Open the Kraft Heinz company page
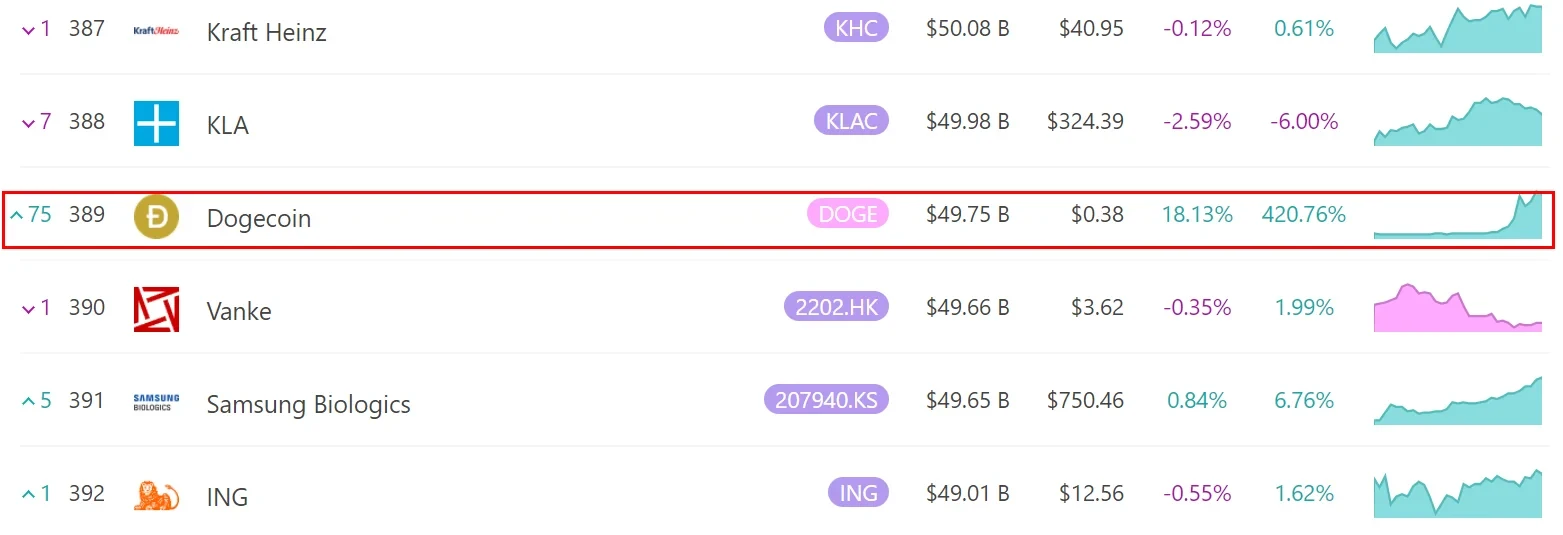The height and width of the screenshot is (535, 1563). click(x=266, y=32)
